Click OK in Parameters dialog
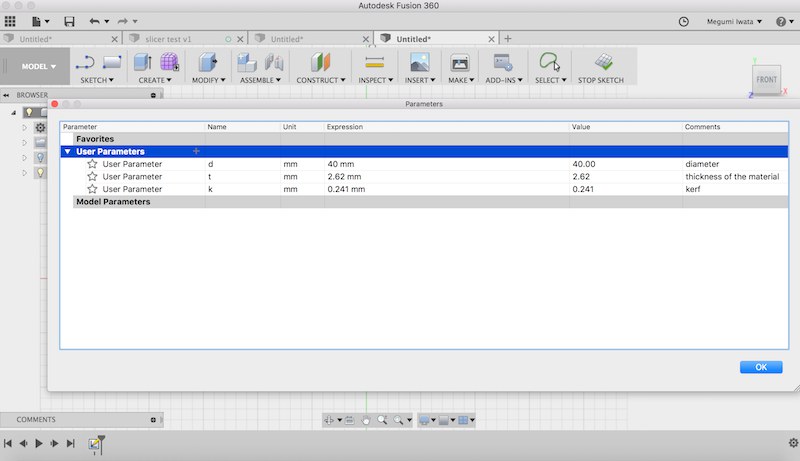Image resolution: width=800 pixels, height=461 pixels. coord(761,367)
